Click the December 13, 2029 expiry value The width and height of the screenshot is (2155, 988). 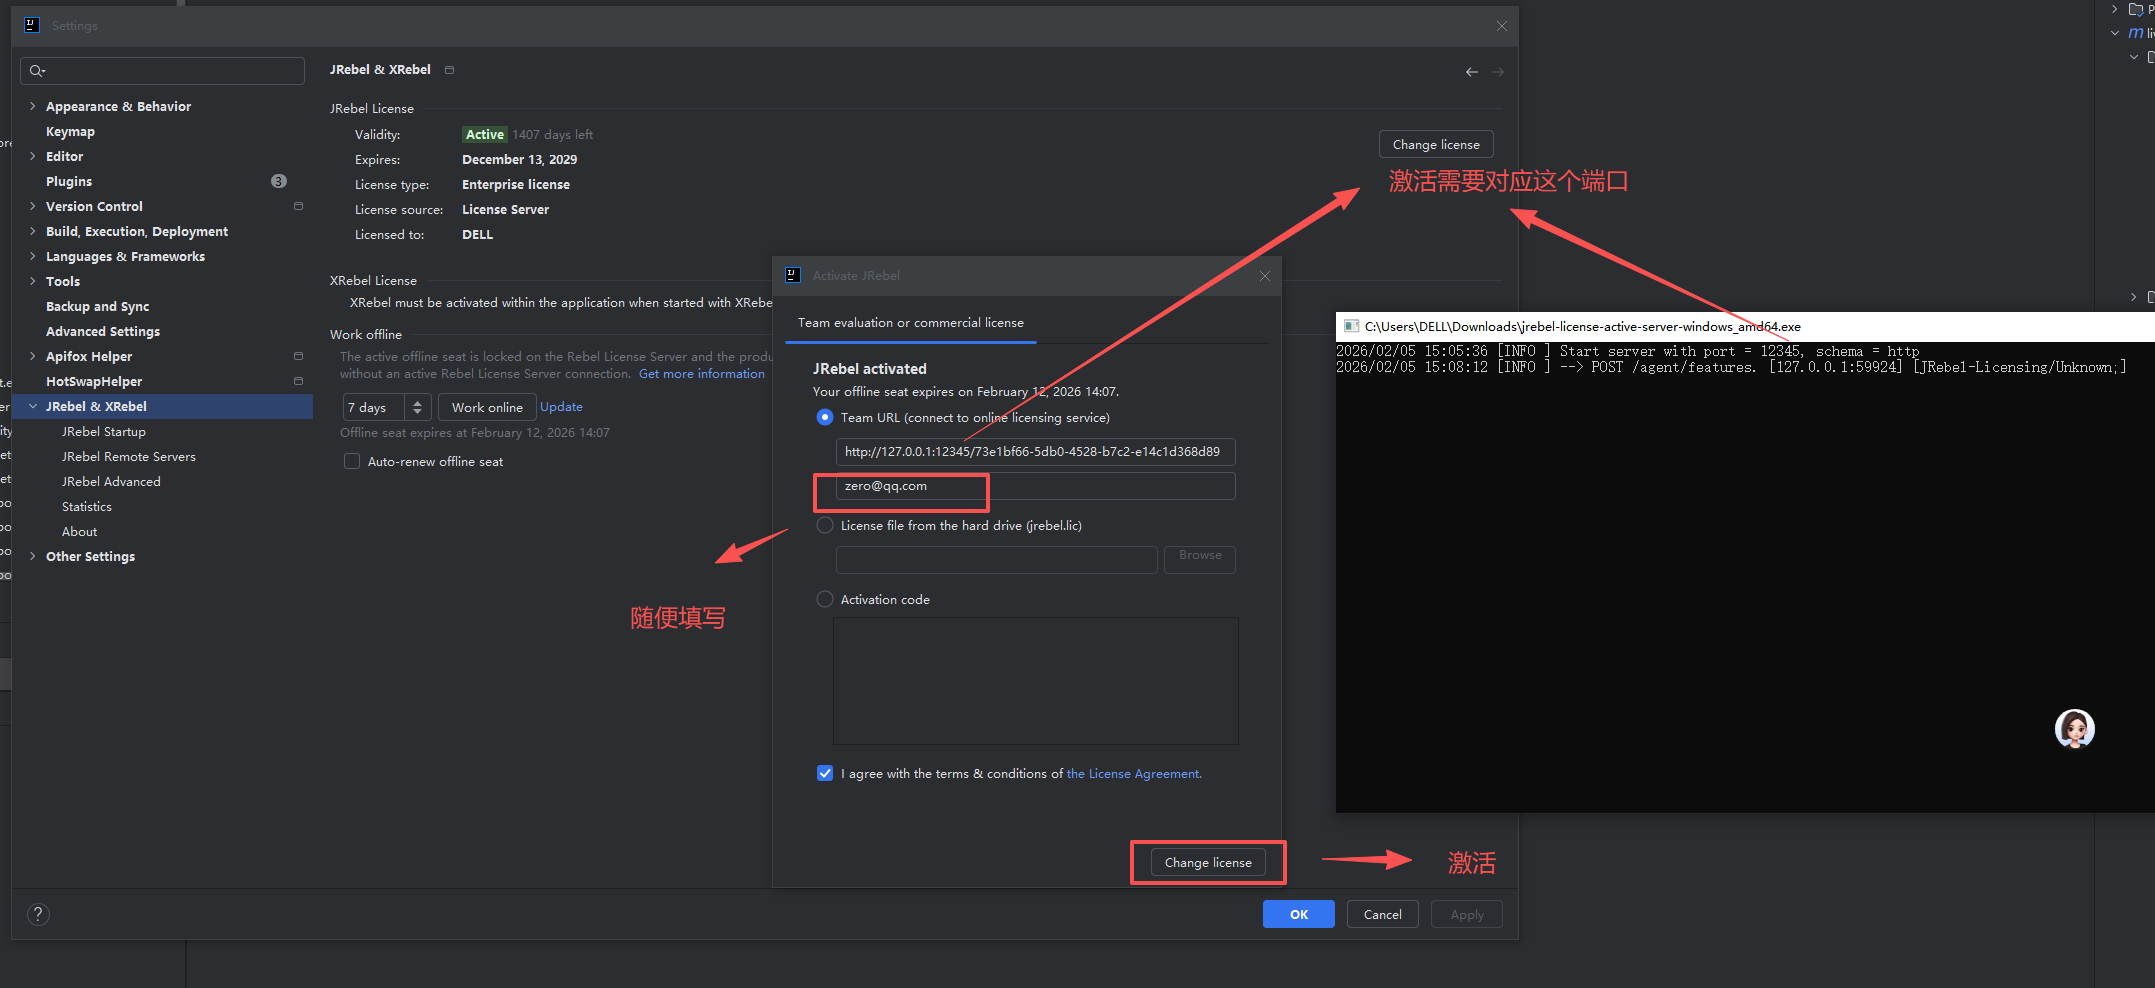click(519, 159)
